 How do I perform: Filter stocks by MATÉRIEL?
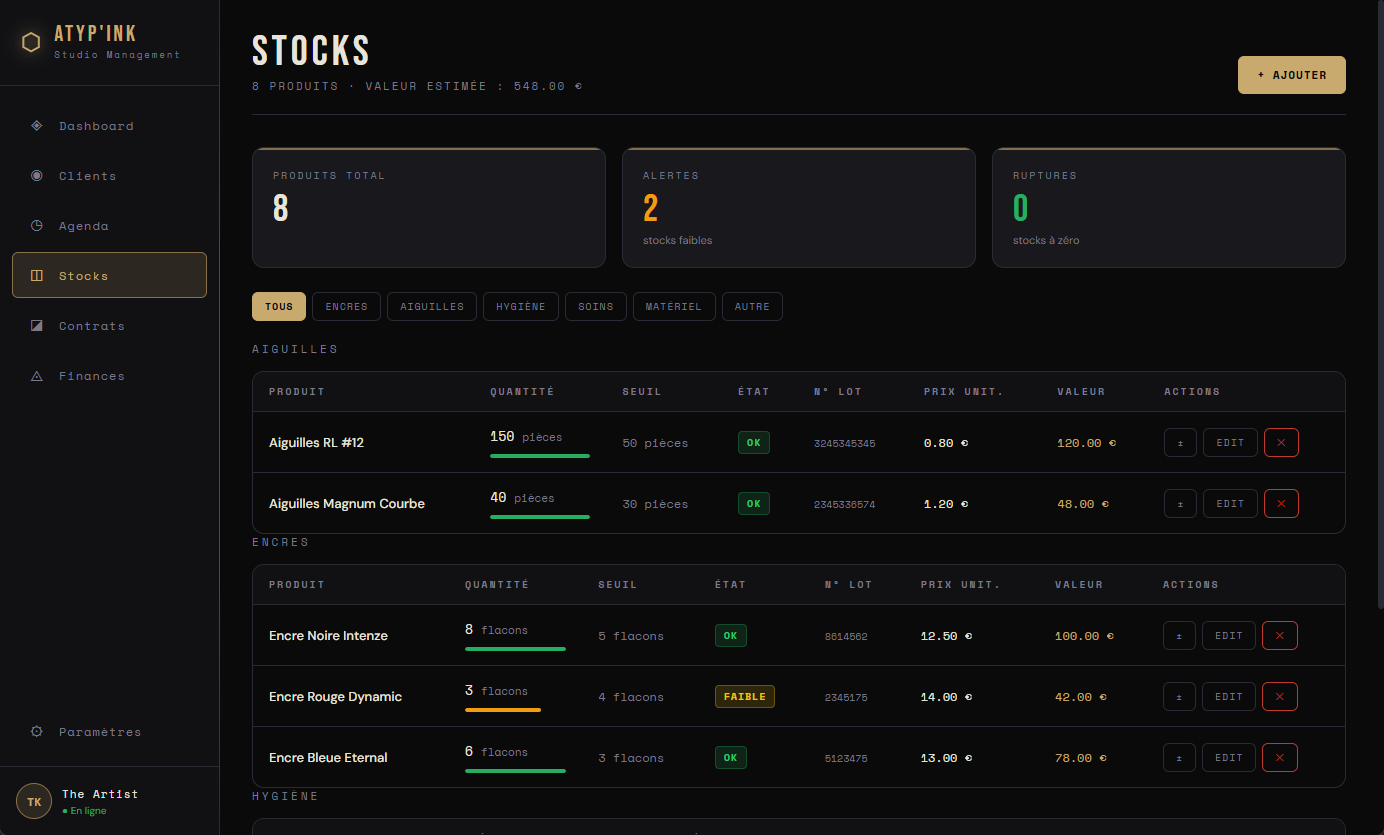(674, 306)
